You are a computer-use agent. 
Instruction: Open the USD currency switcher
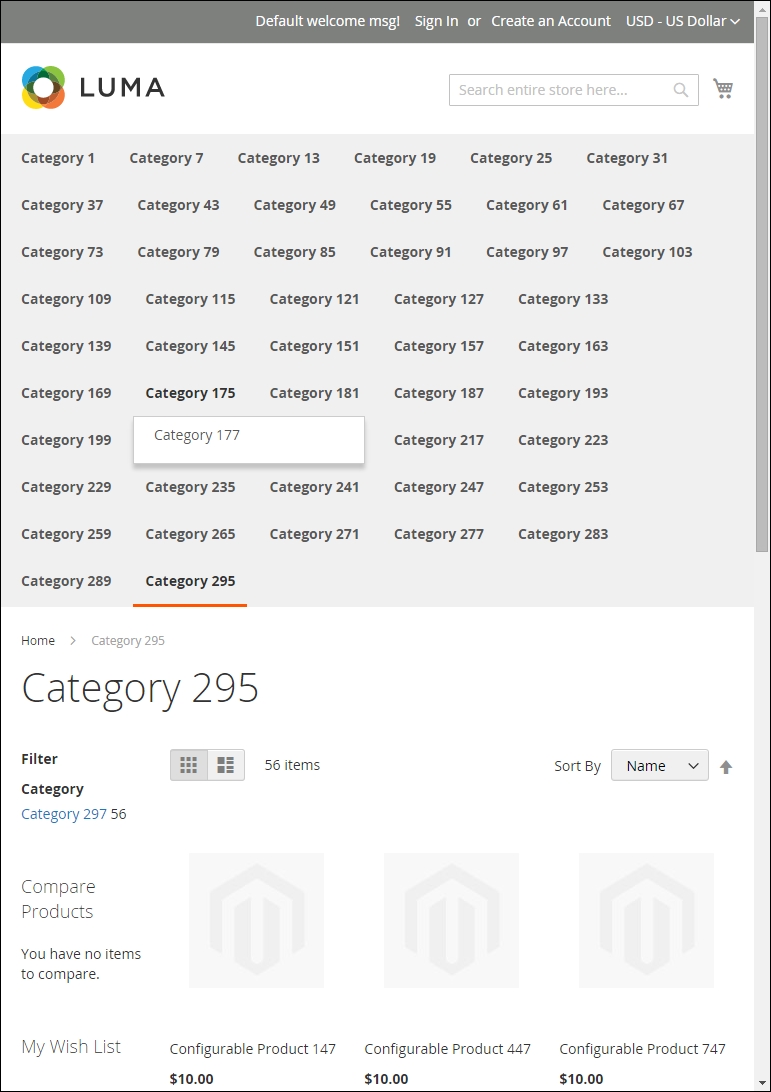tap(683, 21)
